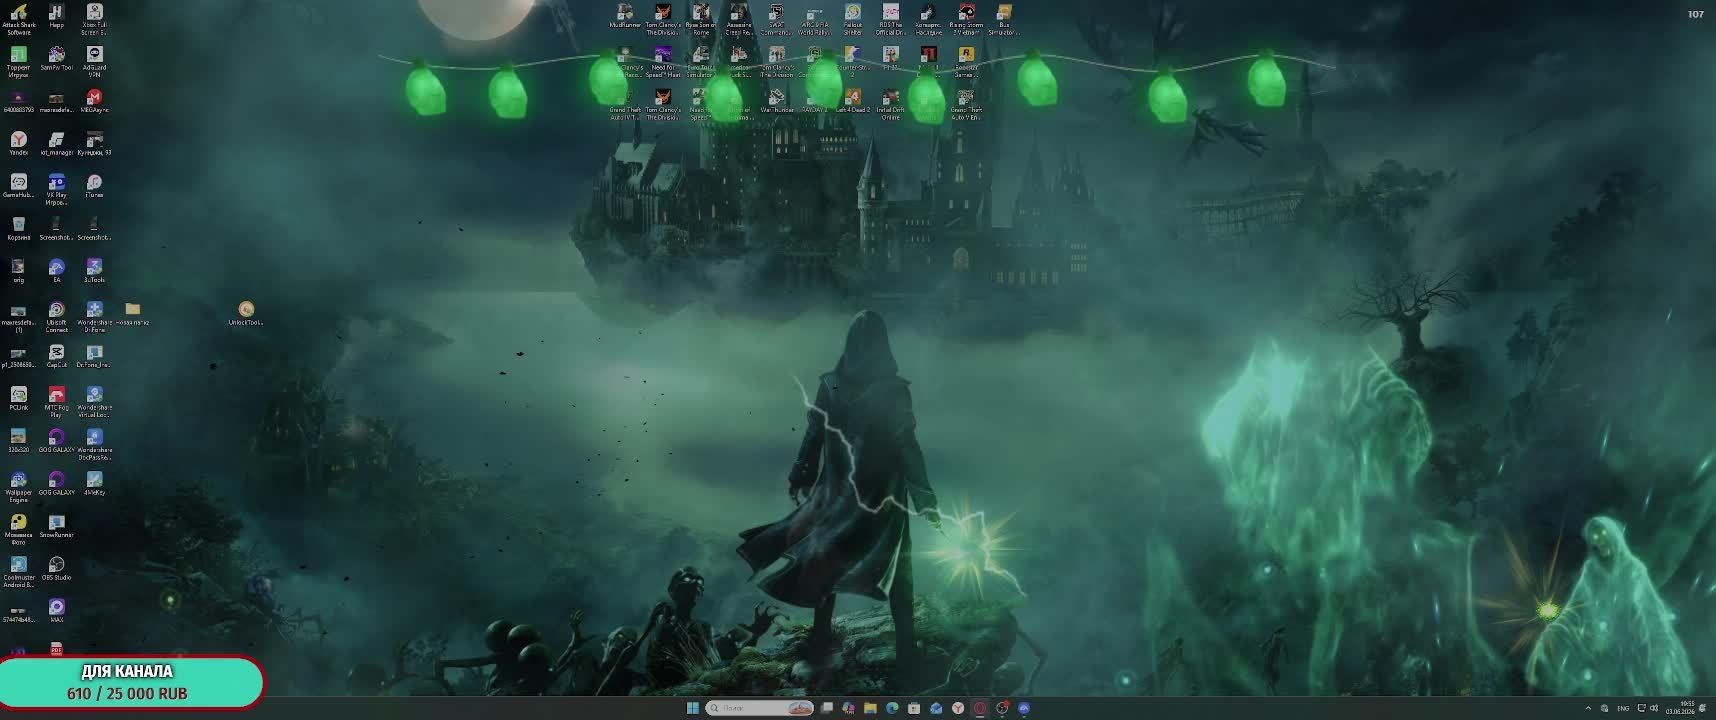The height and width of the screenshot is (720, 1716).
Task: Launch MTC Fog Play shortcut
Action: (56, 402)
